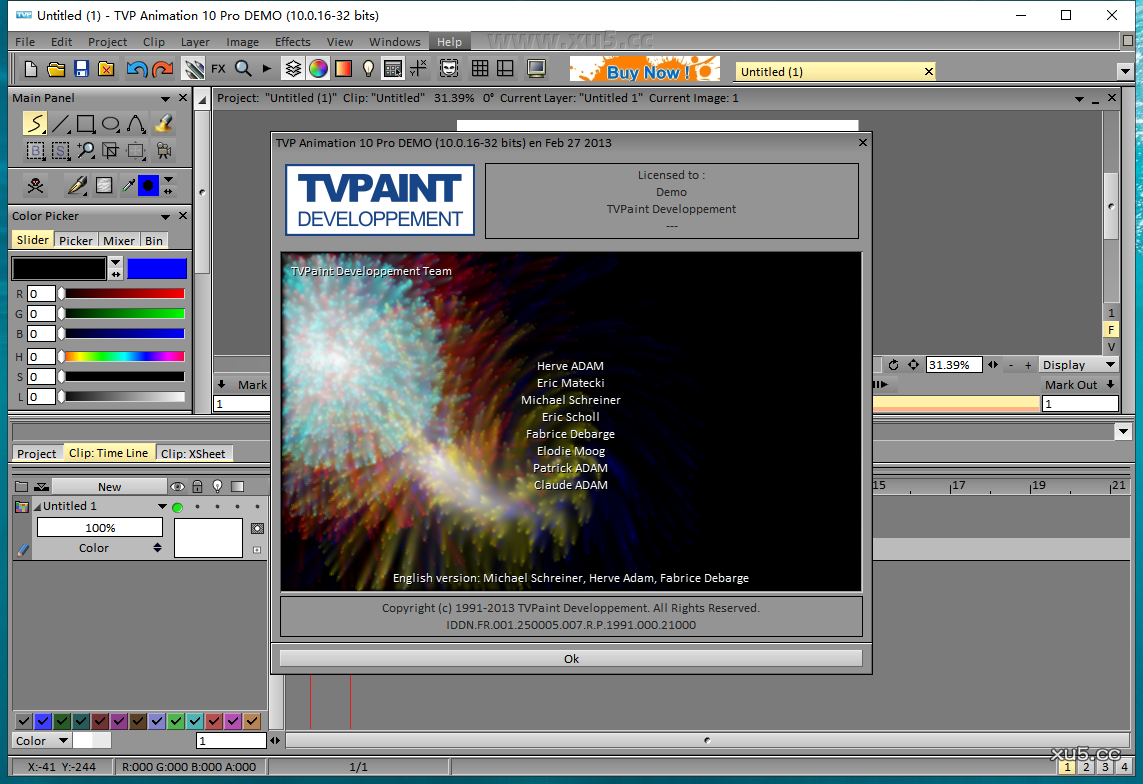This screenshot has width=1143, height=784.
Task: Toggle the green onion-skin dot on Untitled 1
Action: (x=178, y=507)
